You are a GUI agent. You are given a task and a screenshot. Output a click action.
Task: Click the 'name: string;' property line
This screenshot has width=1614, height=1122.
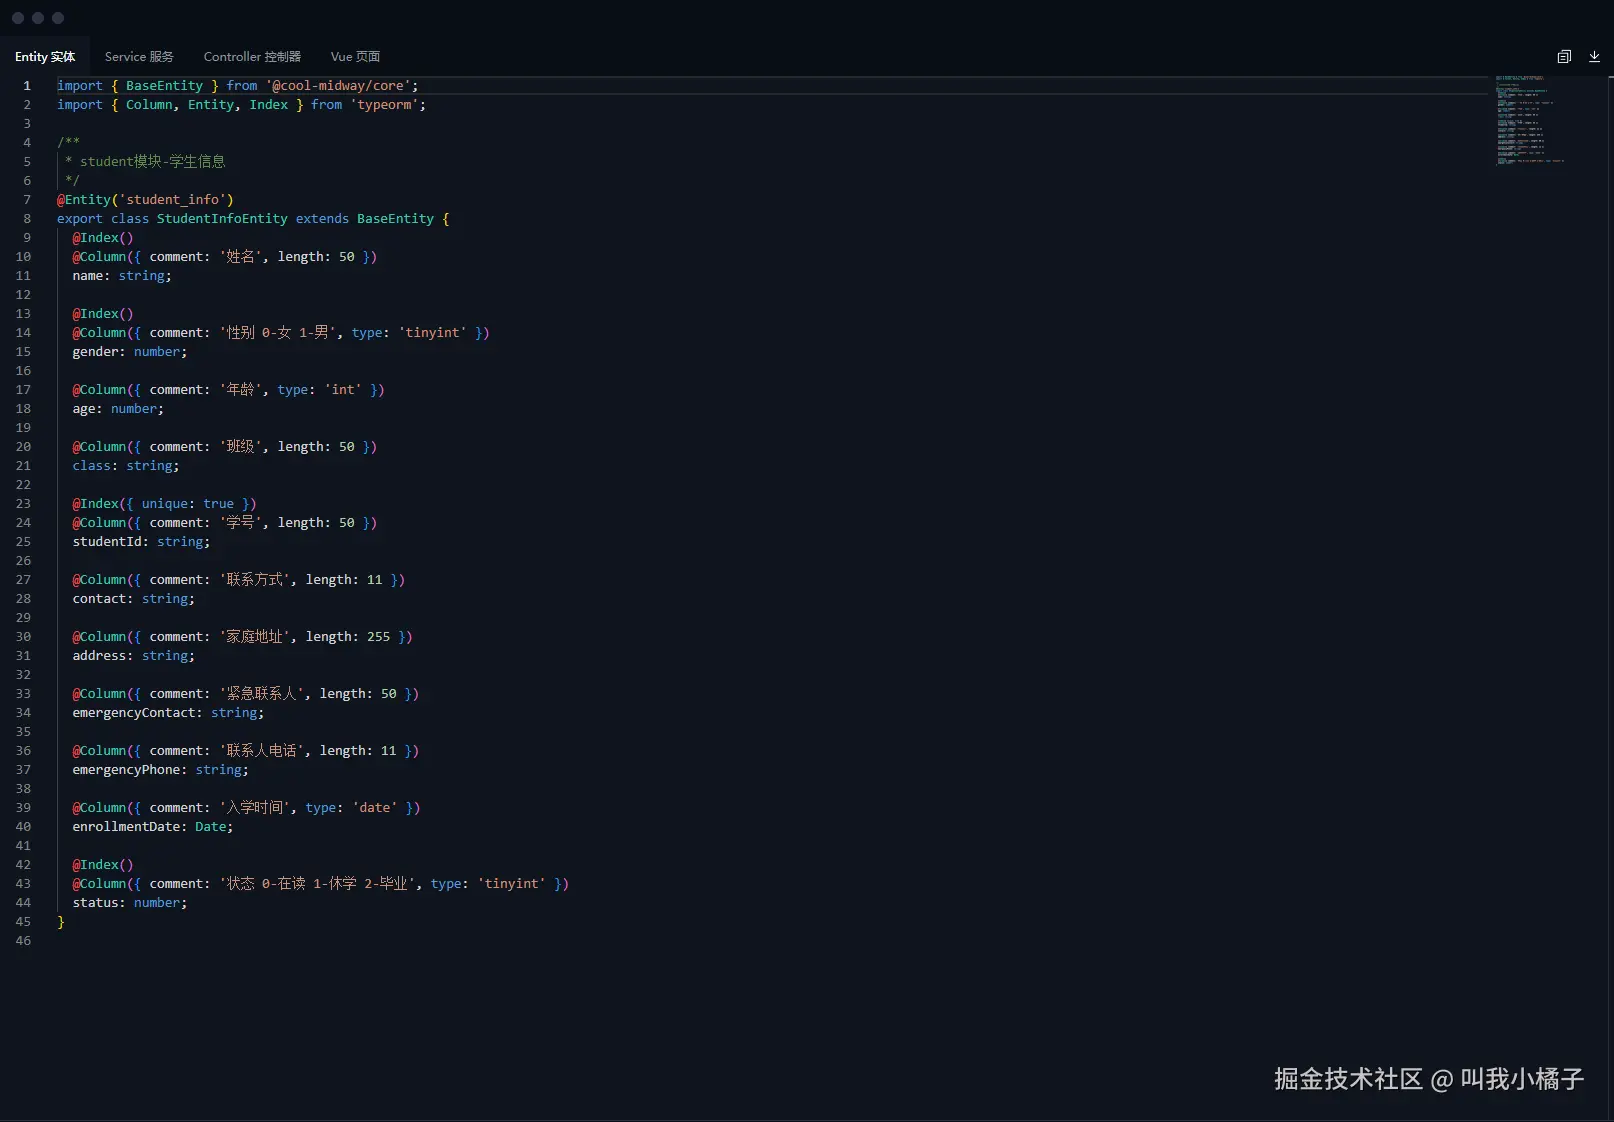tap(122, 276)
